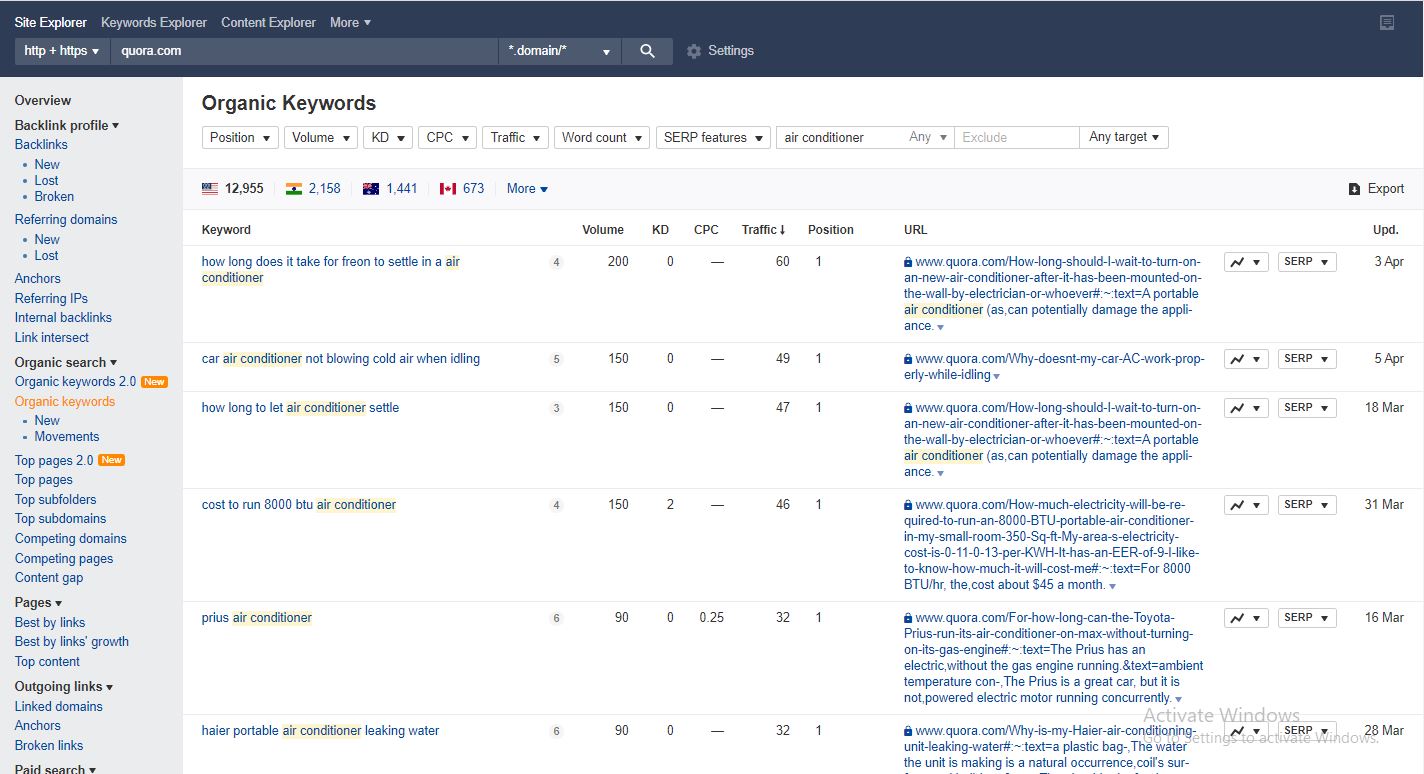Screen dimensions: 1424x774
Task: Open the trend chart for the car air conditioner idling row
Action: coord(1246,359)
